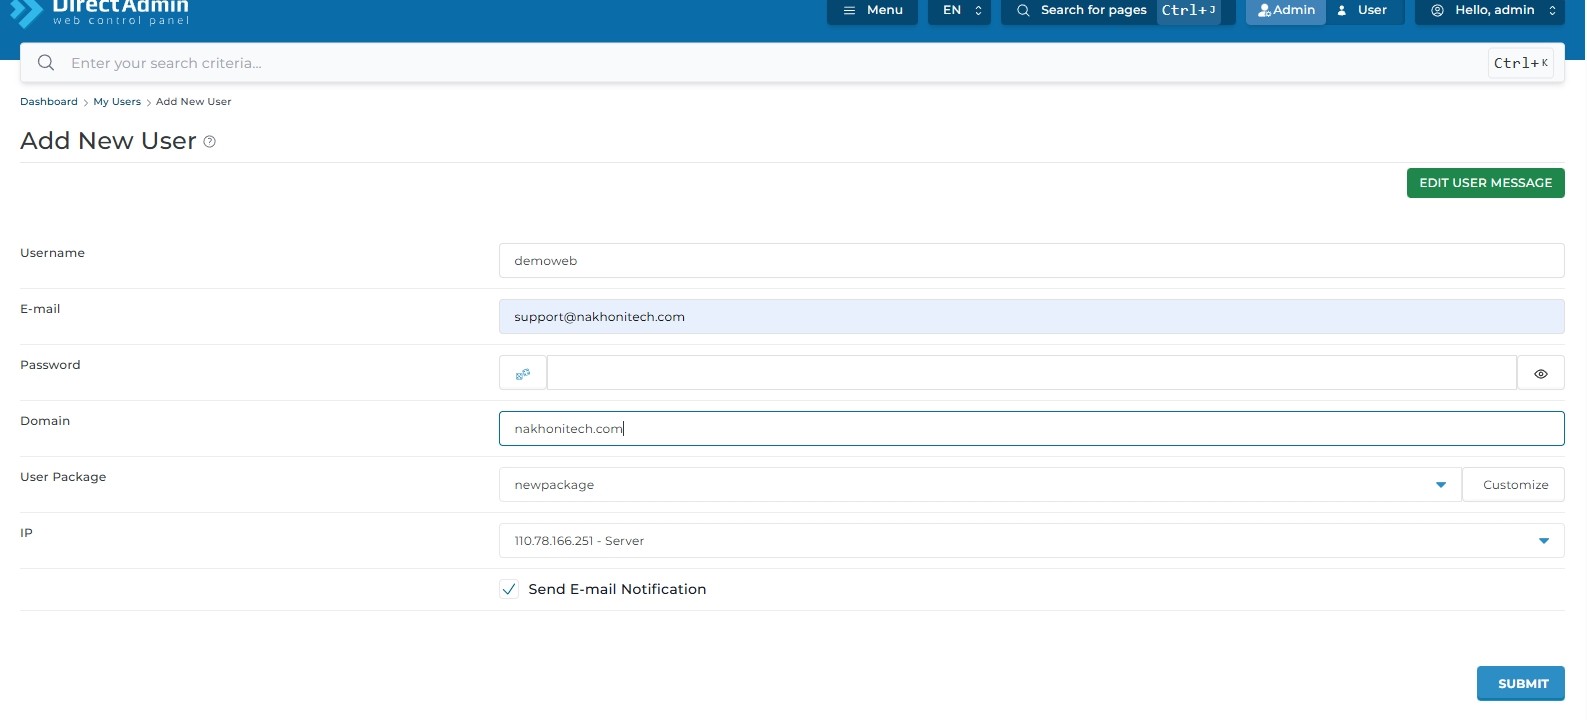Submit the new user form
The width and height of the screenshot is (1587, 720).
(x=1521, y=684)
